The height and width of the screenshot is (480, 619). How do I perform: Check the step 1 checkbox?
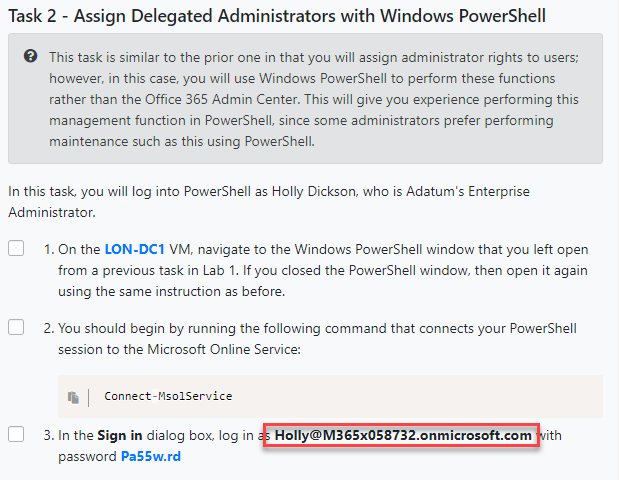(x=16, y=248)
